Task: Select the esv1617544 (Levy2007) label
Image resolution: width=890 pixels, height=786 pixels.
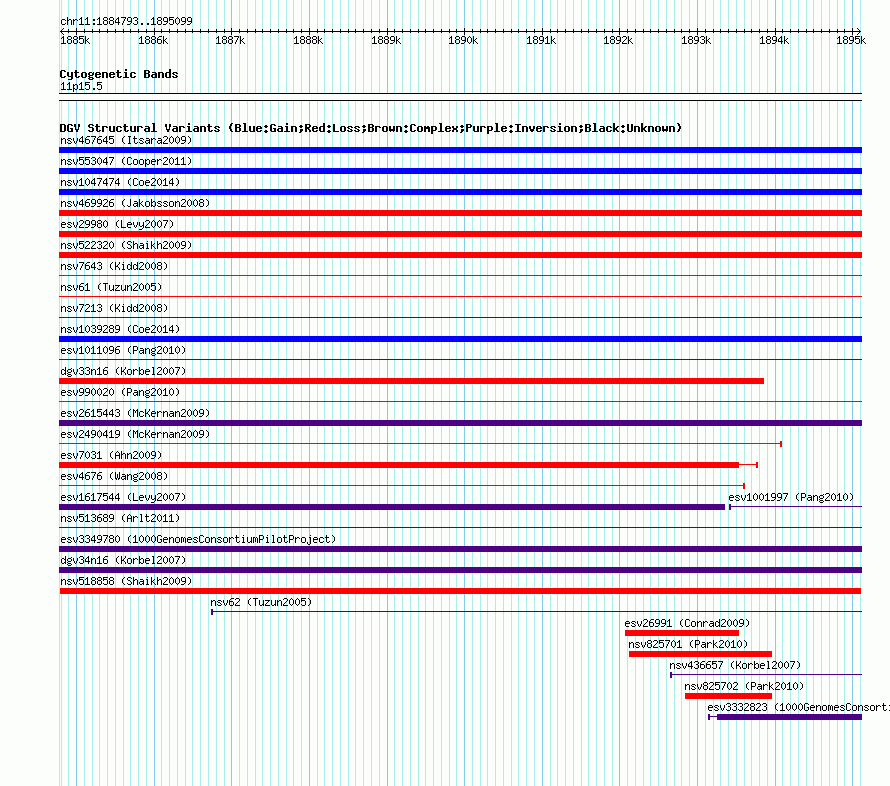Action: pyautogui.click(x=123, y=497)
